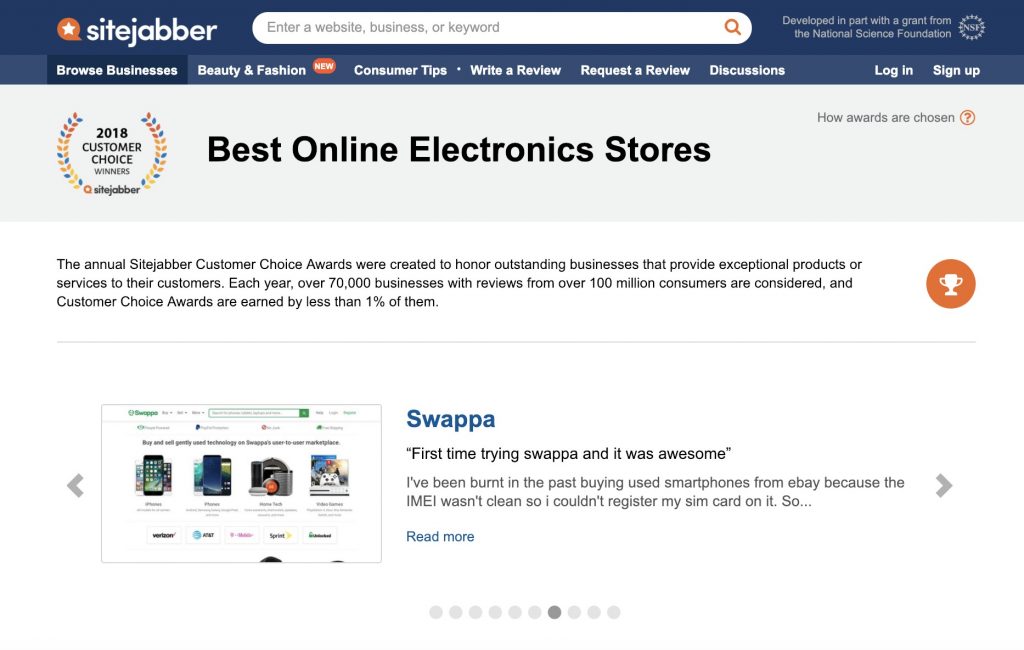Select the active seventh carousel dot

(554, 612)
